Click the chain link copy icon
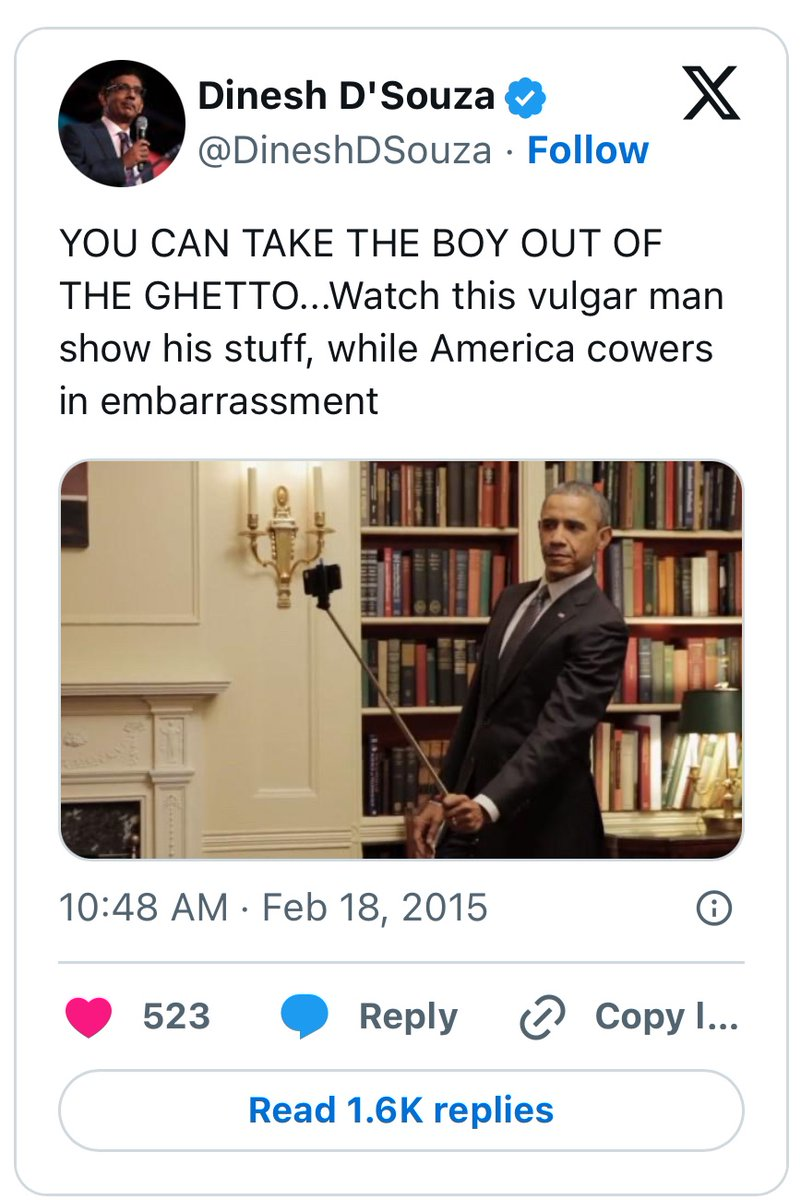 click(543, 1018)
